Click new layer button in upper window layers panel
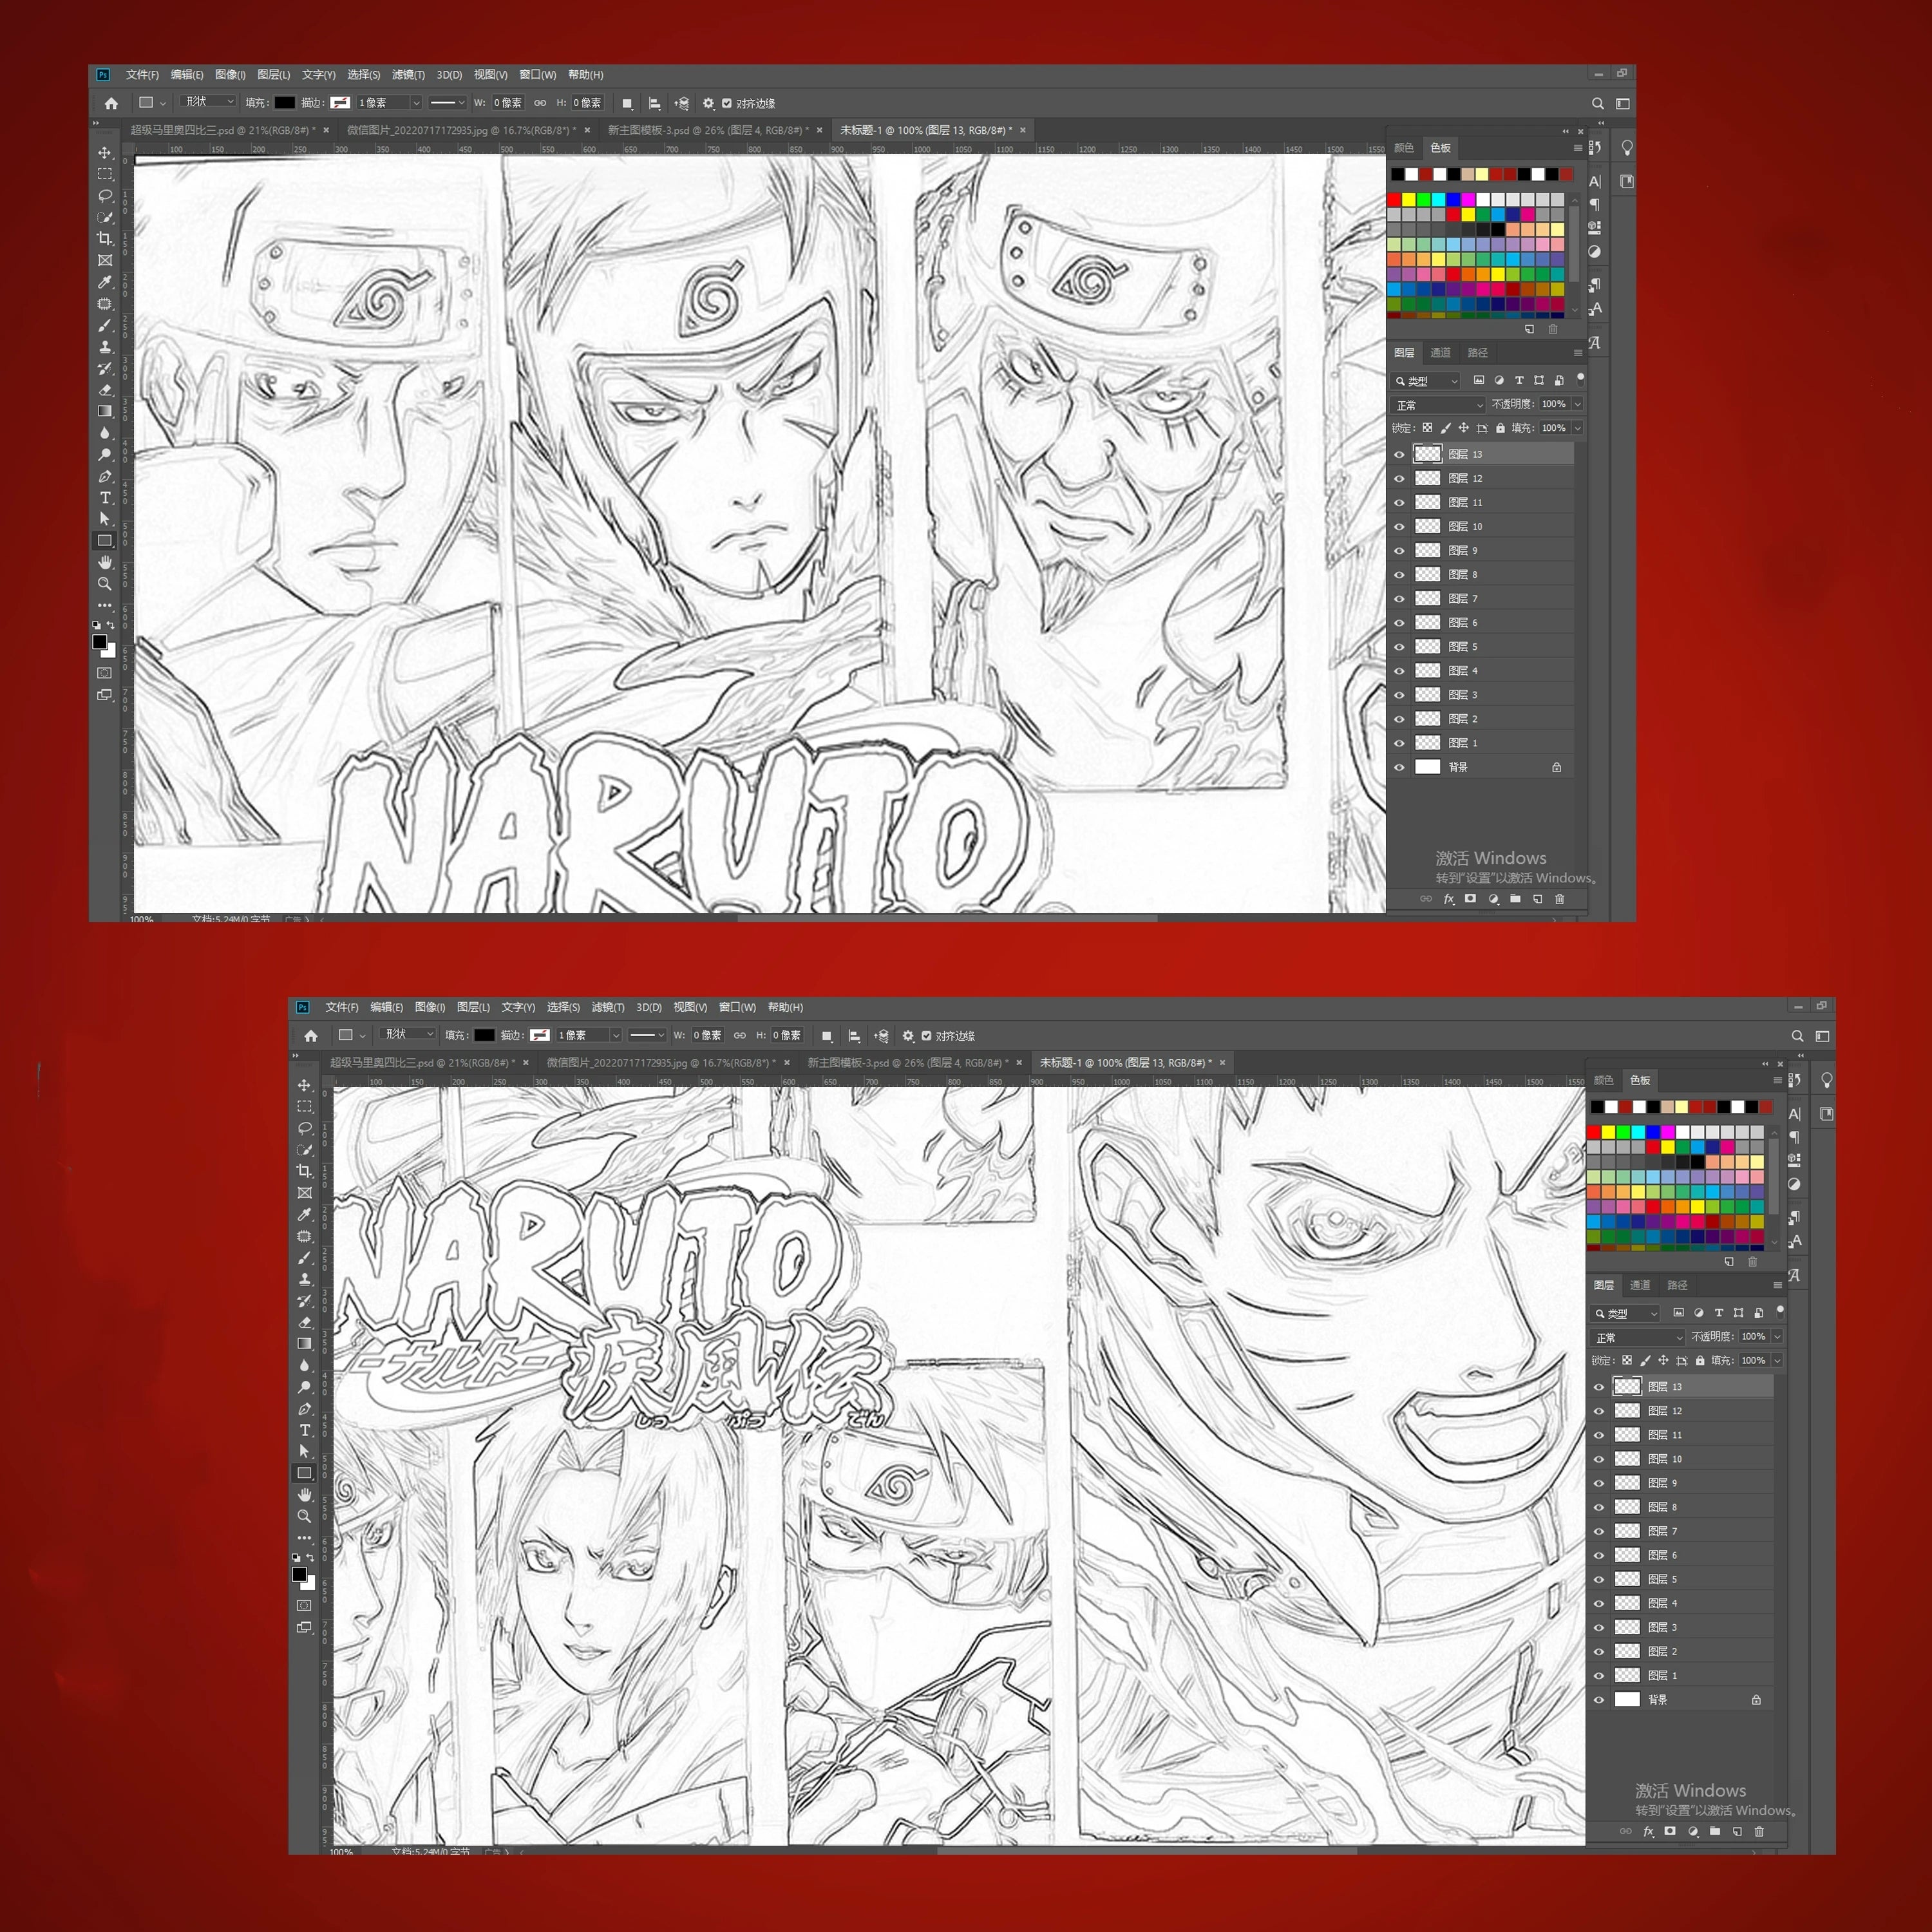Viewport: 1932px width, 1932px height. [1538, 899]
